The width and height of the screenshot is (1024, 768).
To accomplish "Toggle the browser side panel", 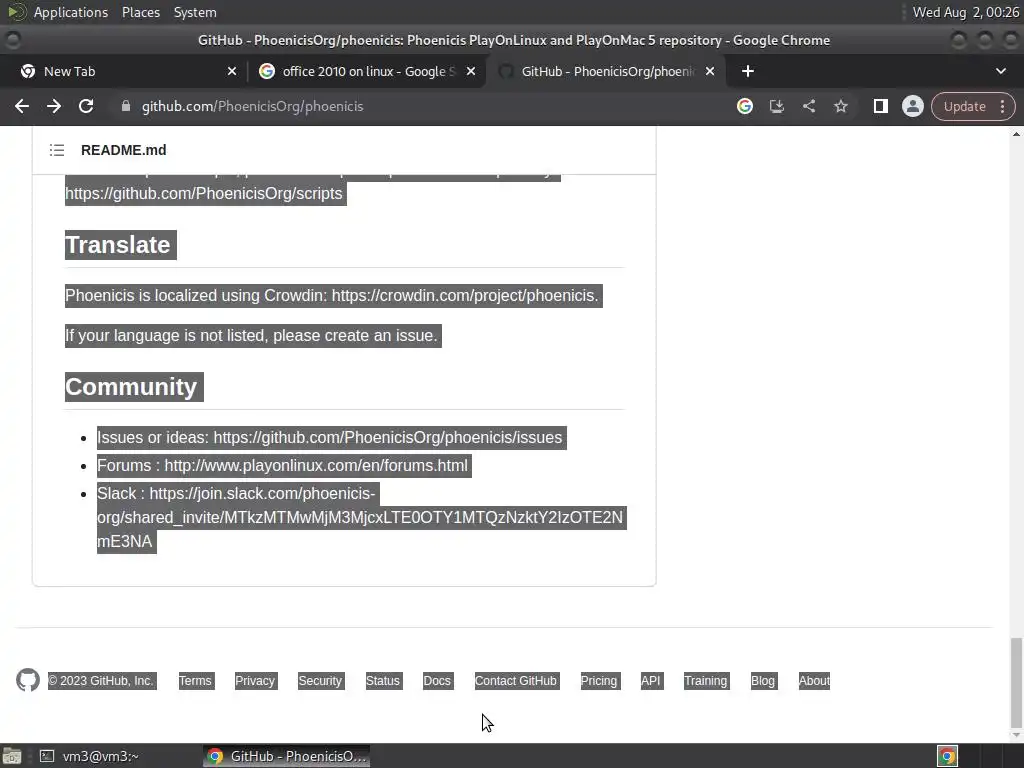I will pos(880,106).
